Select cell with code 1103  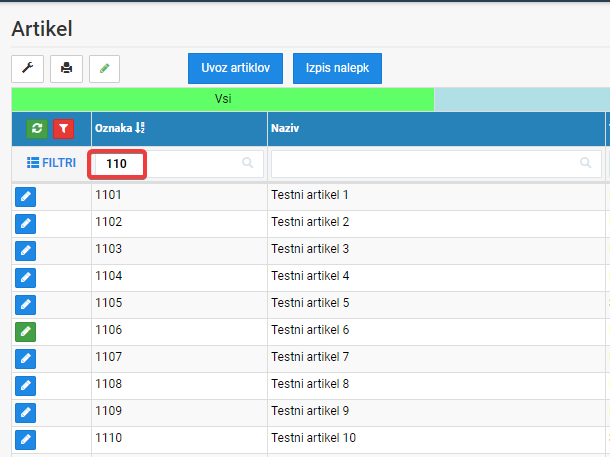[x=179, y=251]
